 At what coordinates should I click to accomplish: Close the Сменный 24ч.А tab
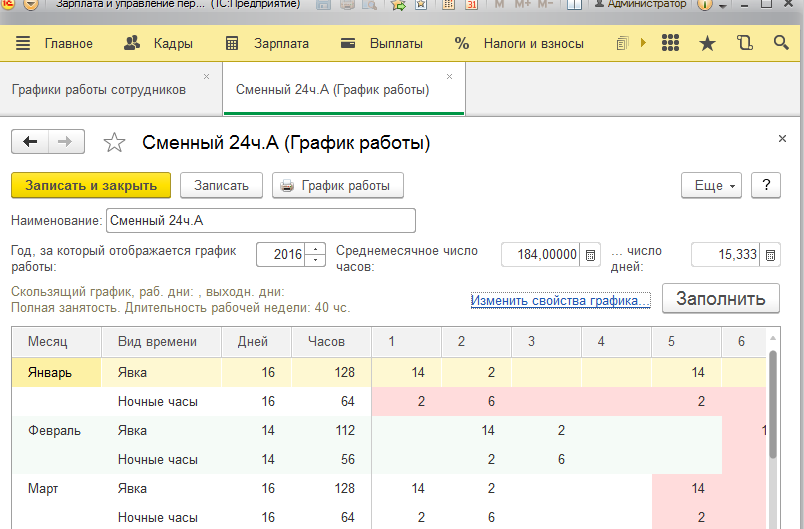tap(449, 76)
